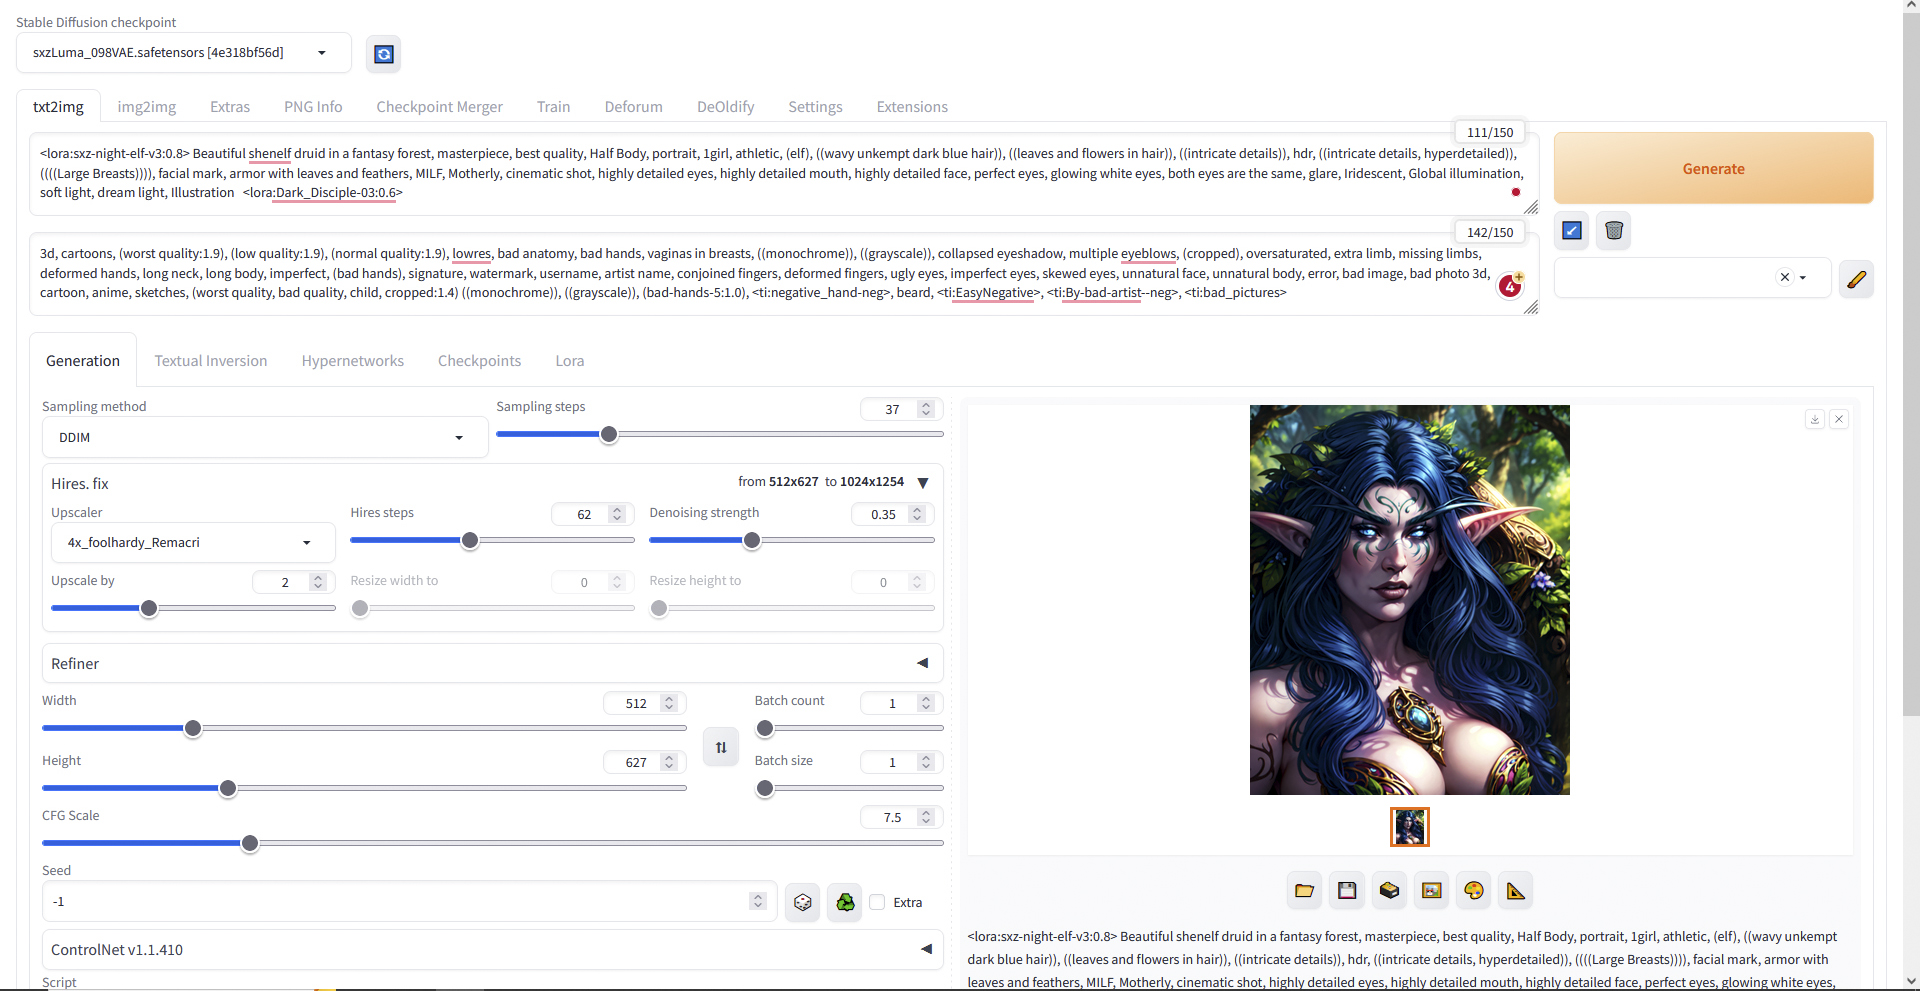Click the swap width and height icon
Screen dimensions: 1920x991
pyautogui.click(x=721, y=747)
